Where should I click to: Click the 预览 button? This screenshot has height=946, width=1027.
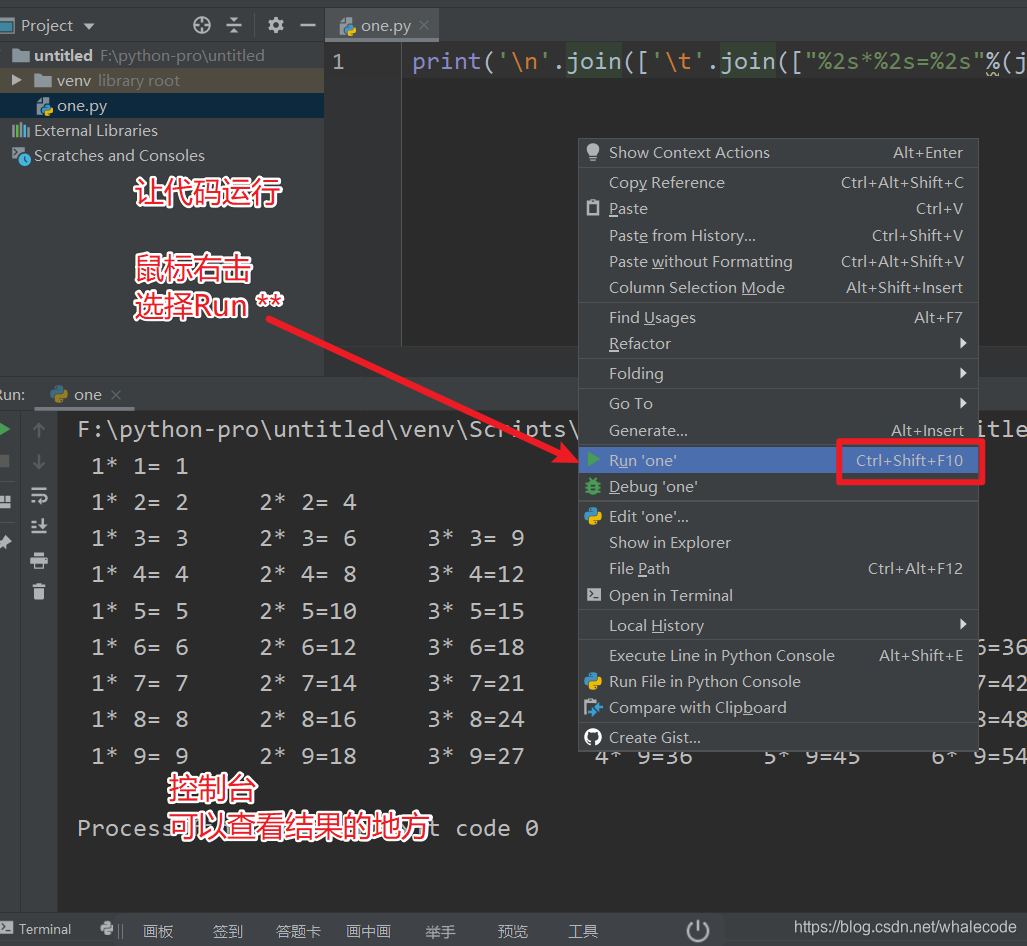tap(512, 932)
